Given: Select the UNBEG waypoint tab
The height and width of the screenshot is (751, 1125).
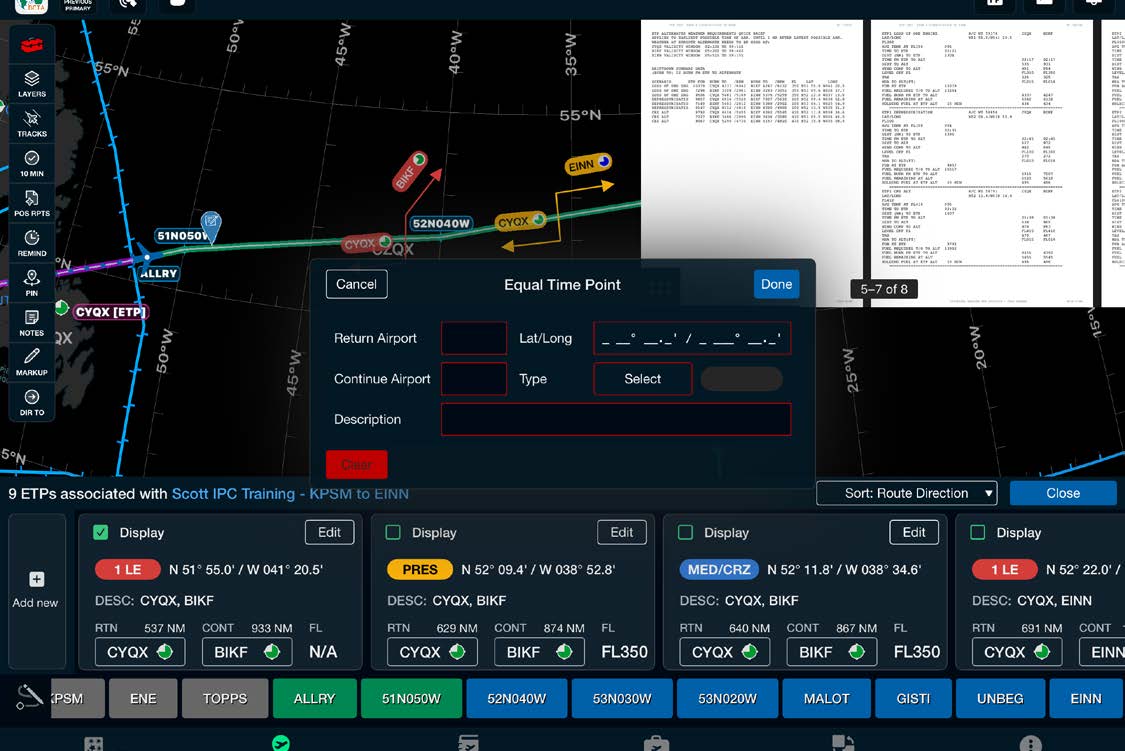Looking at the screenshot, I should coord(1000,698).
